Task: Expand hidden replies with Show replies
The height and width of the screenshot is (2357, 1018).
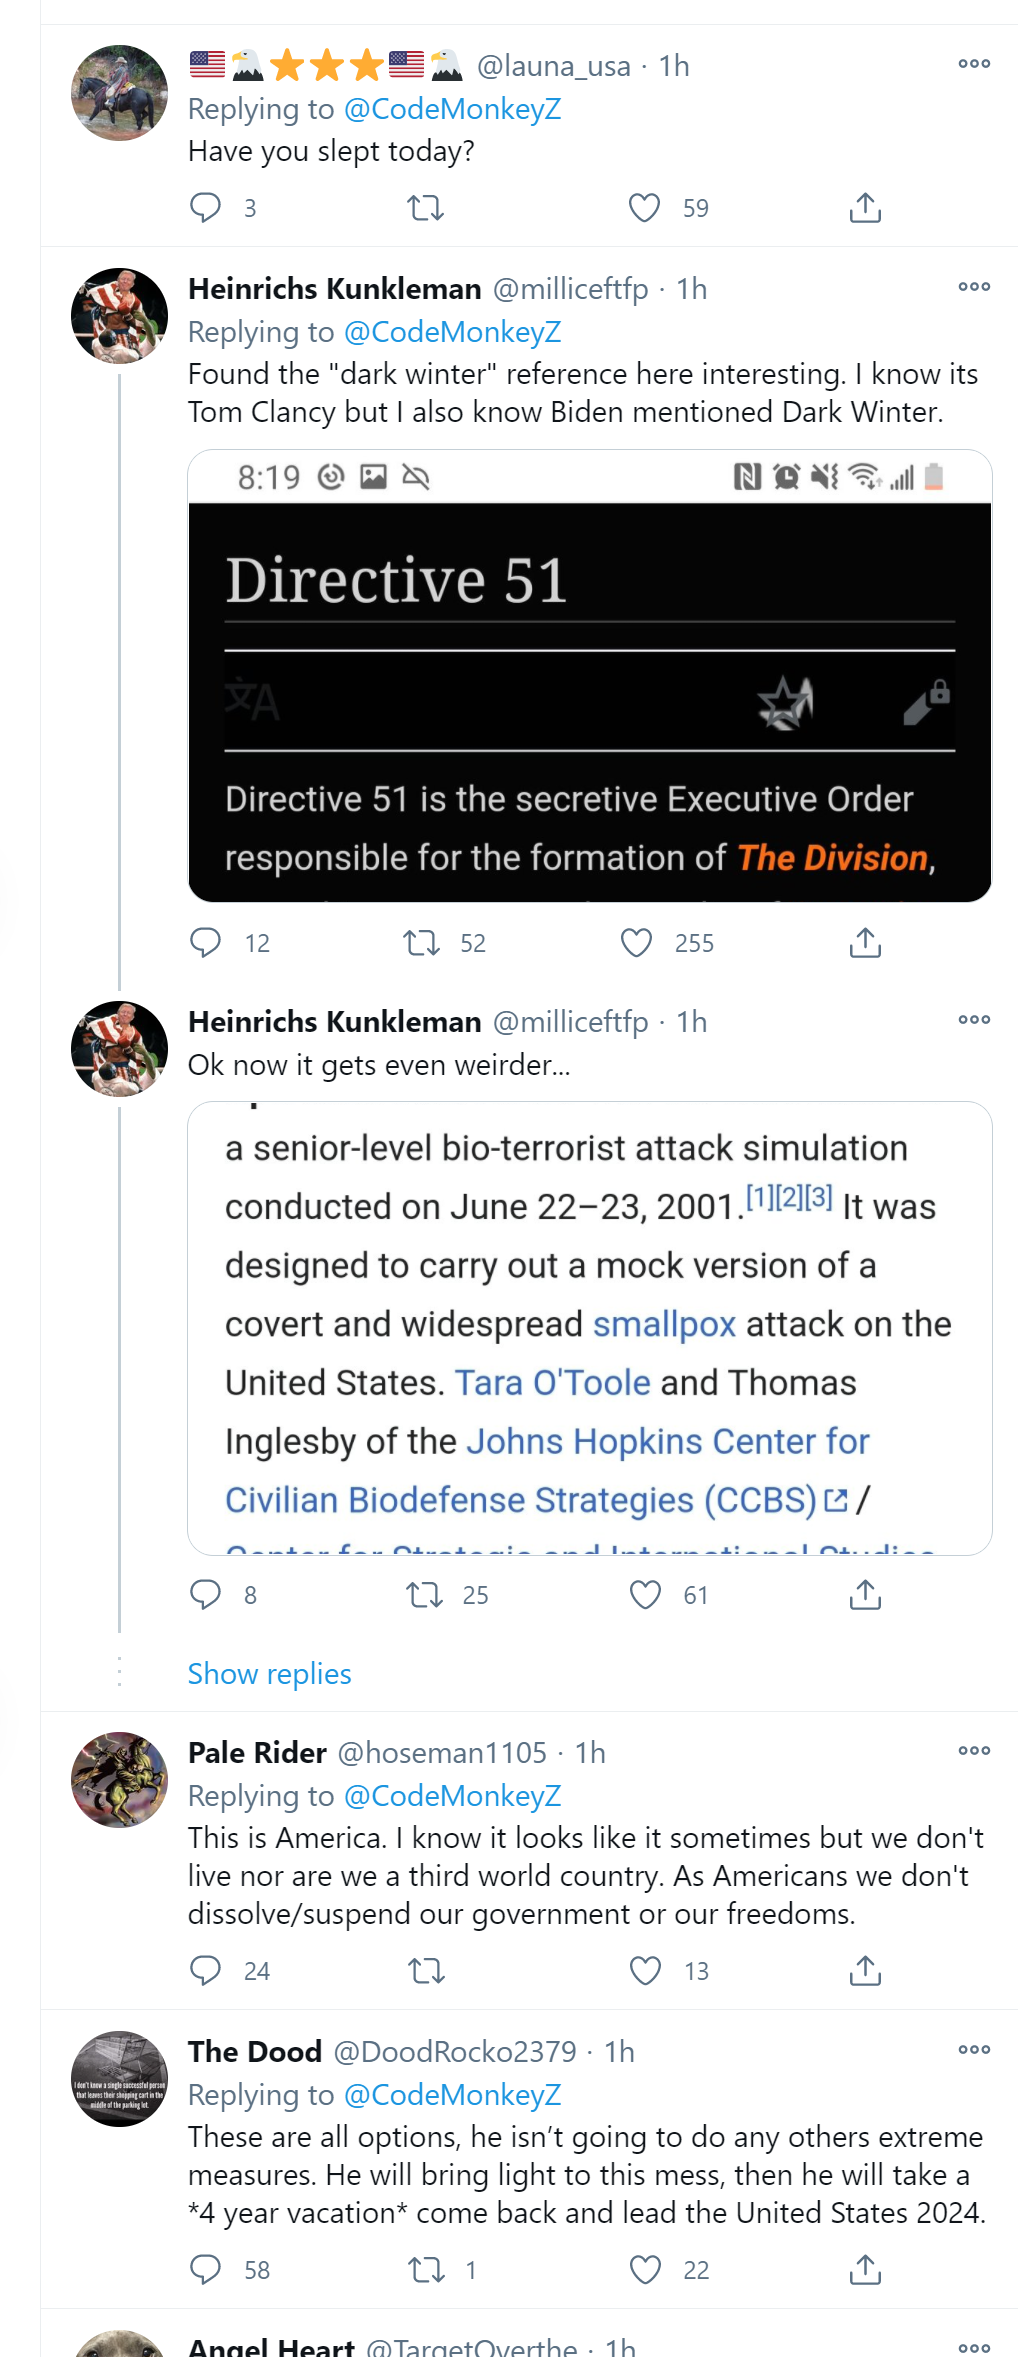Action: pos(270,1673)
